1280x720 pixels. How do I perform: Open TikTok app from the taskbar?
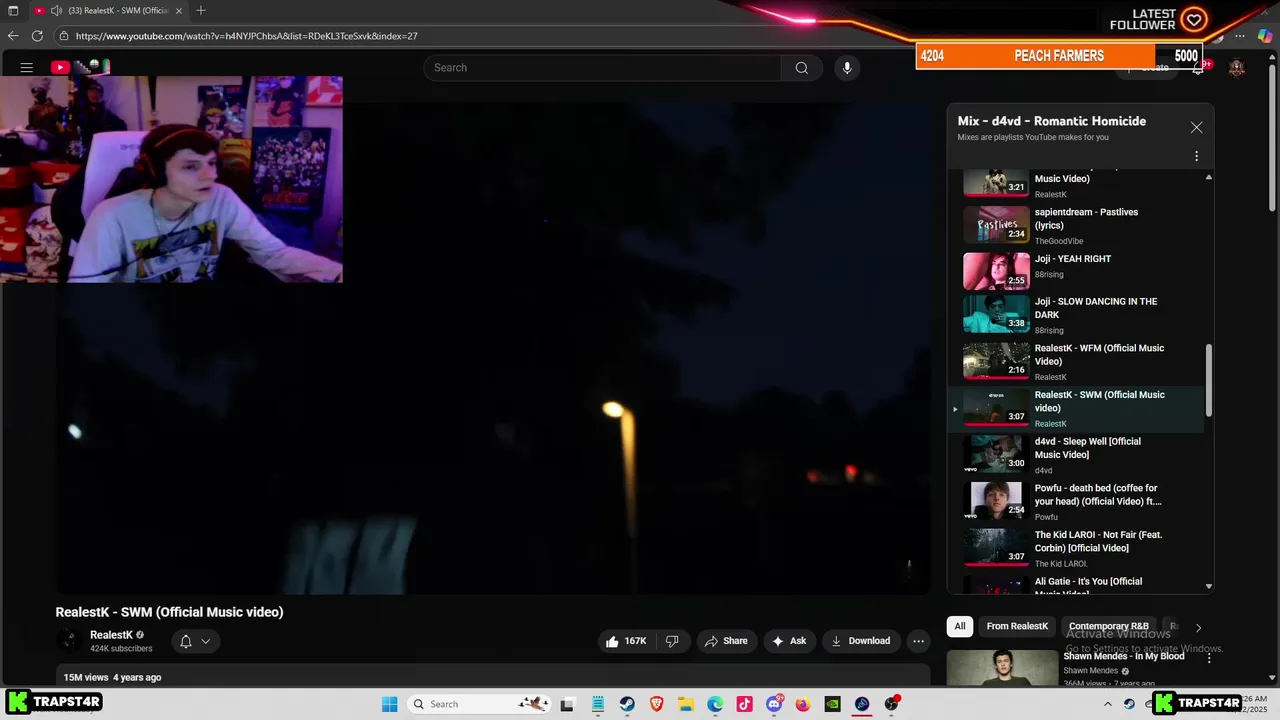pyautogui.click(x=744, y=704)
